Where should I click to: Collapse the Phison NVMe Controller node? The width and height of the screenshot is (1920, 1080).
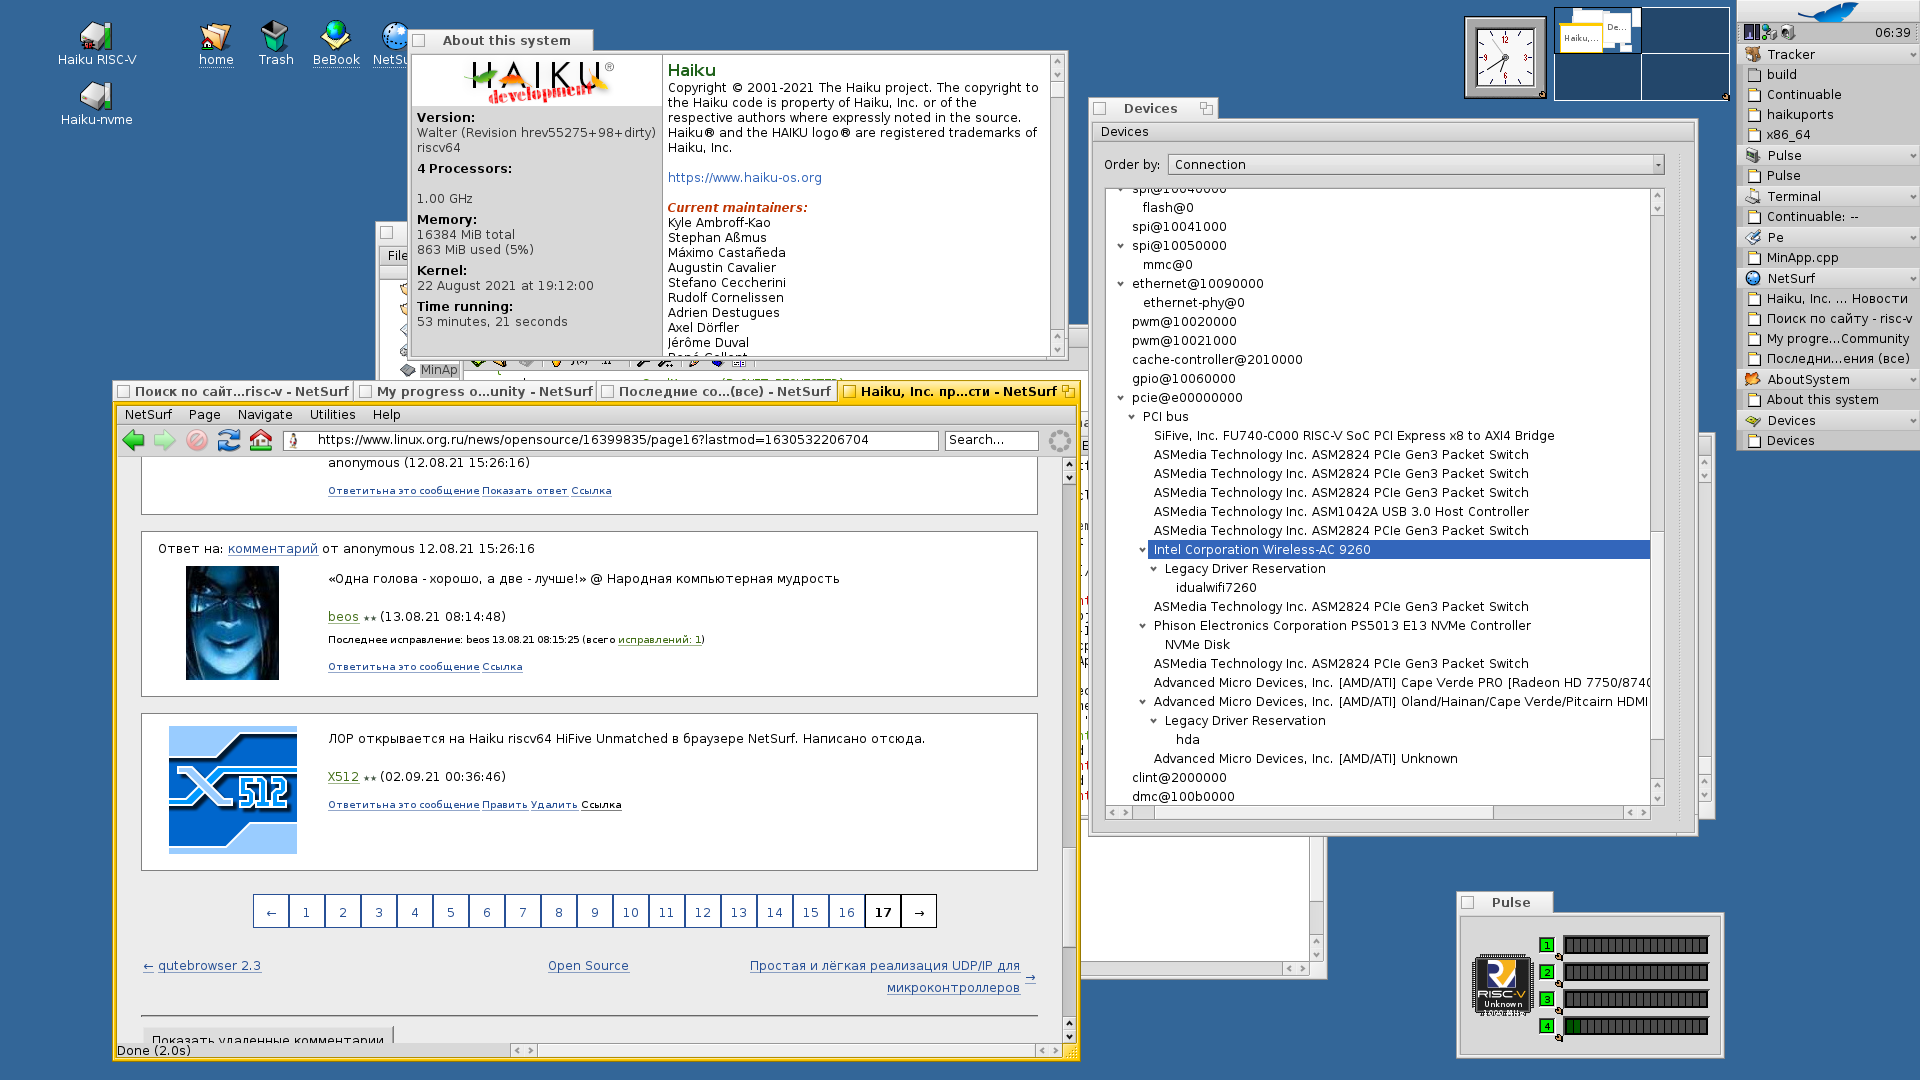(1143, 626)
